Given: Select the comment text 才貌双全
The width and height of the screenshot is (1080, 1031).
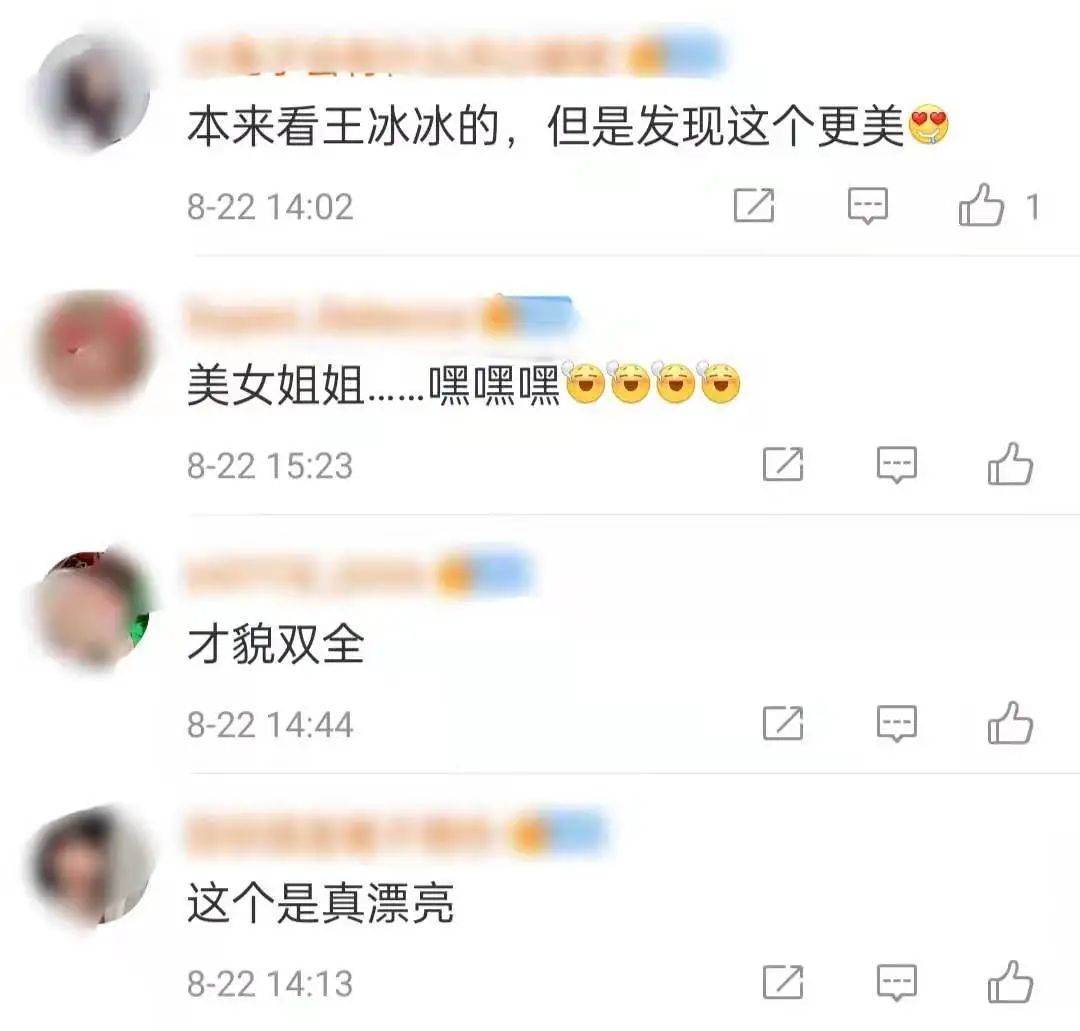Looking at the screenshot, I should pos(276,645).
